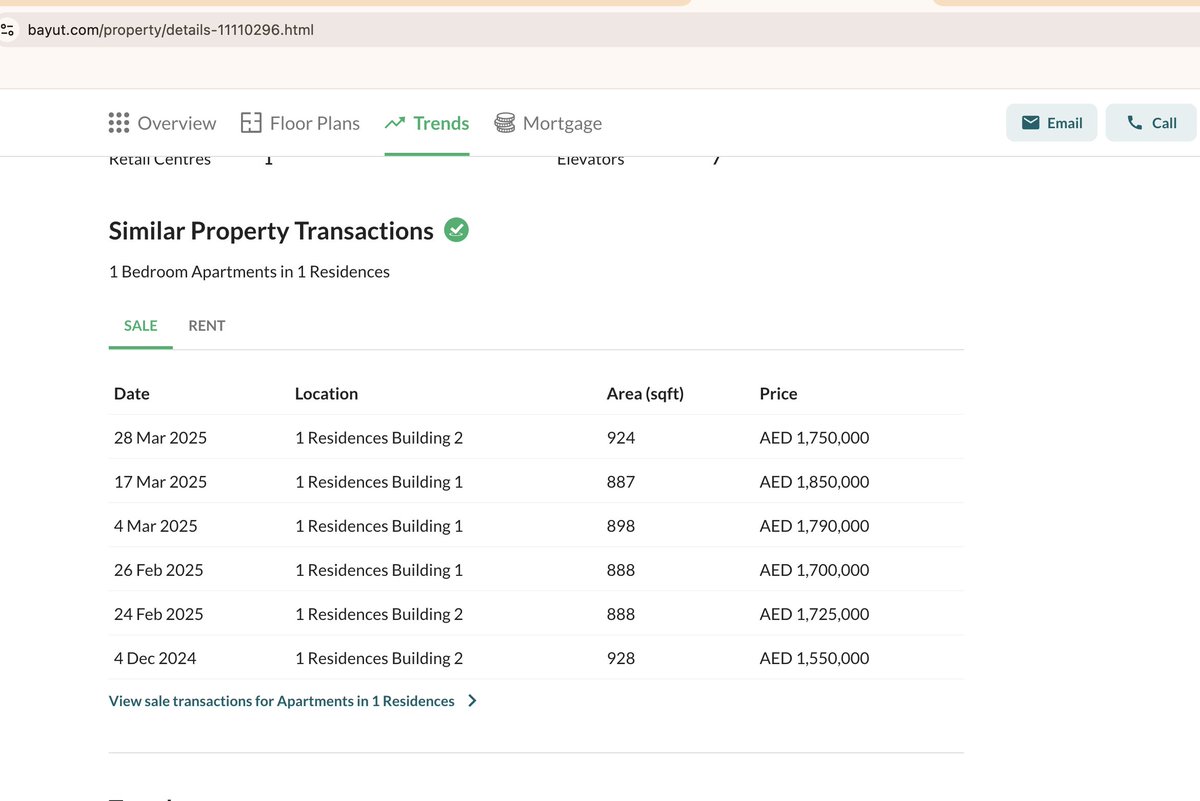Click the Similar Property Transactions heading
The image size is (1200, 801).
point(271,231)
